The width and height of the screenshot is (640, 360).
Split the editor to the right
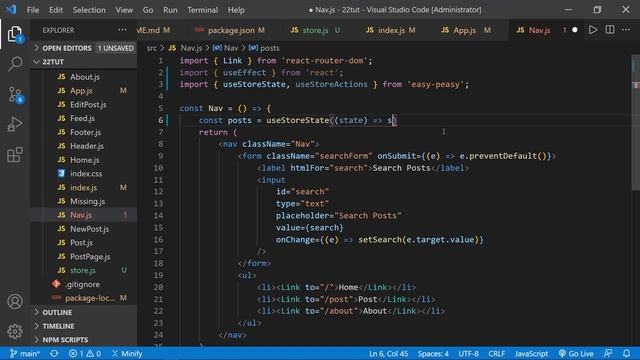click(610, 30)
